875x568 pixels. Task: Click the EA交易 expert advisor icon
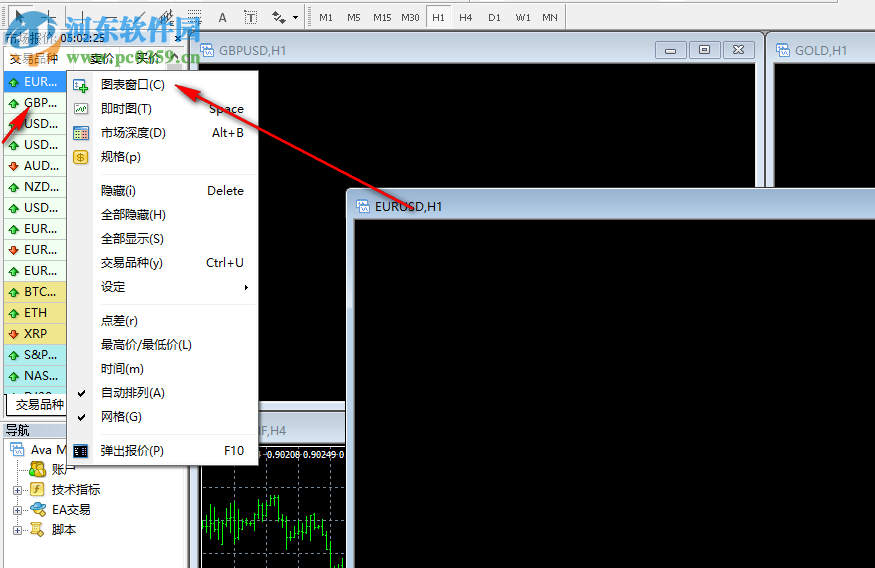[x=38, y=509]
